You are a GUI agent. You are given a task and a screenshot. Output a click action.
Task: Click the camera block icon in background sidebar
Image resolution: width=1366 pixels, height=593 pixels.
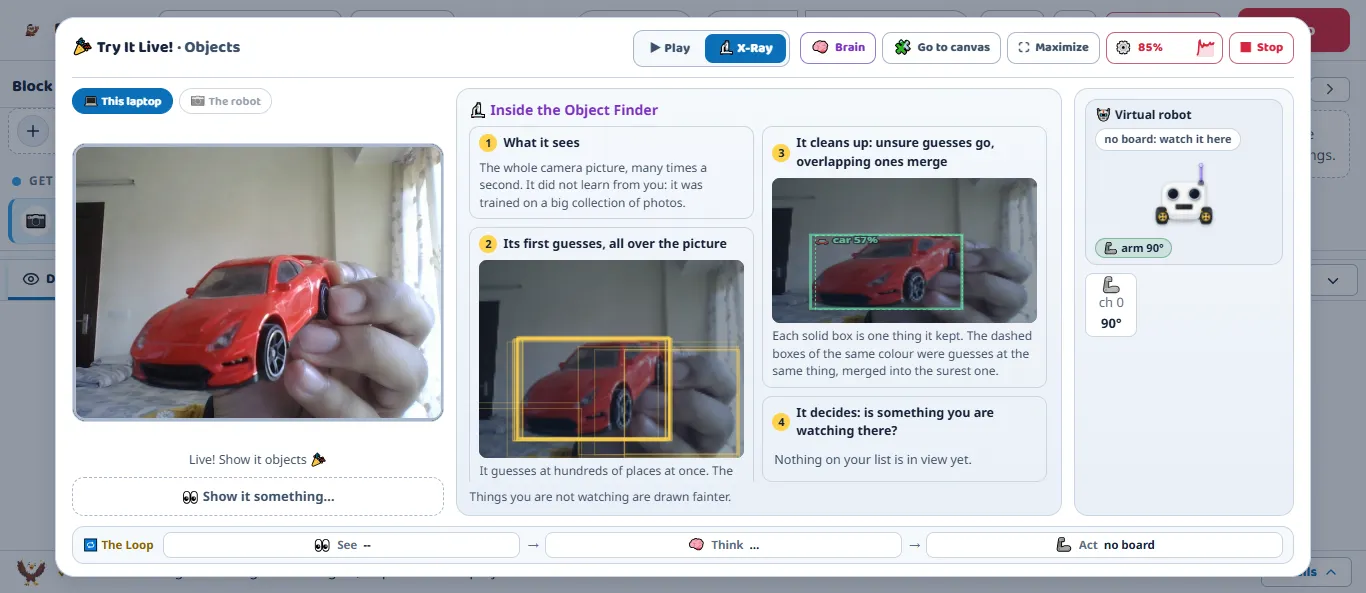(36, 221)
